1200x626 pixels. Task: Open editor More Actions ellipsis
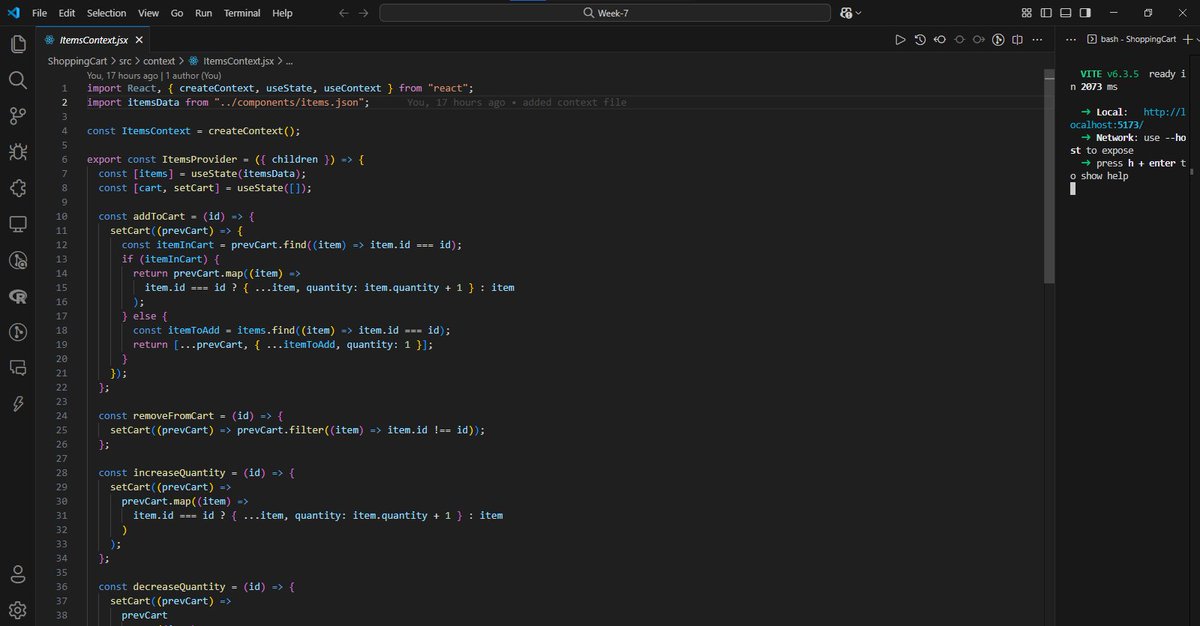click(1037, 40)
